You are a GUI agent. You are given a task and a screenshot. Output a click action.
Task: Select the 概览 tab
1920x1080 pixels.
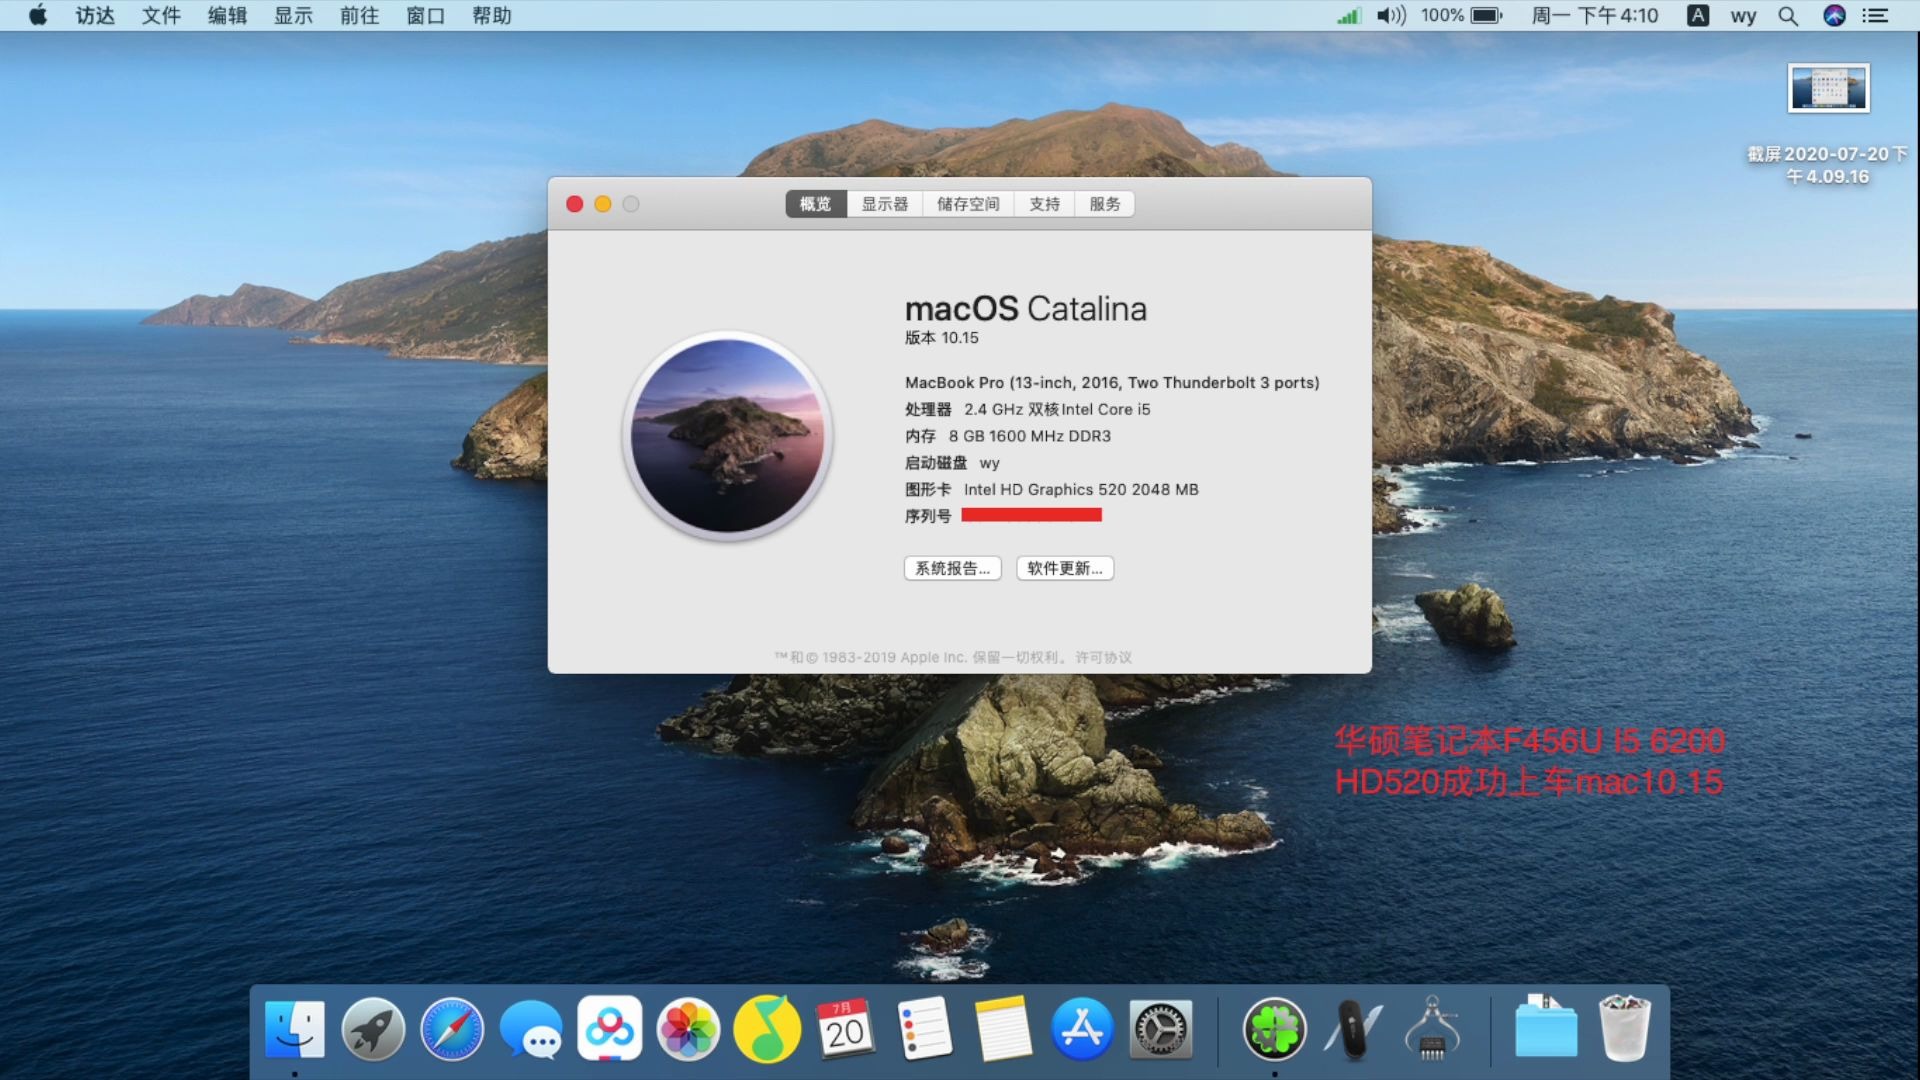tap(816, 204)
